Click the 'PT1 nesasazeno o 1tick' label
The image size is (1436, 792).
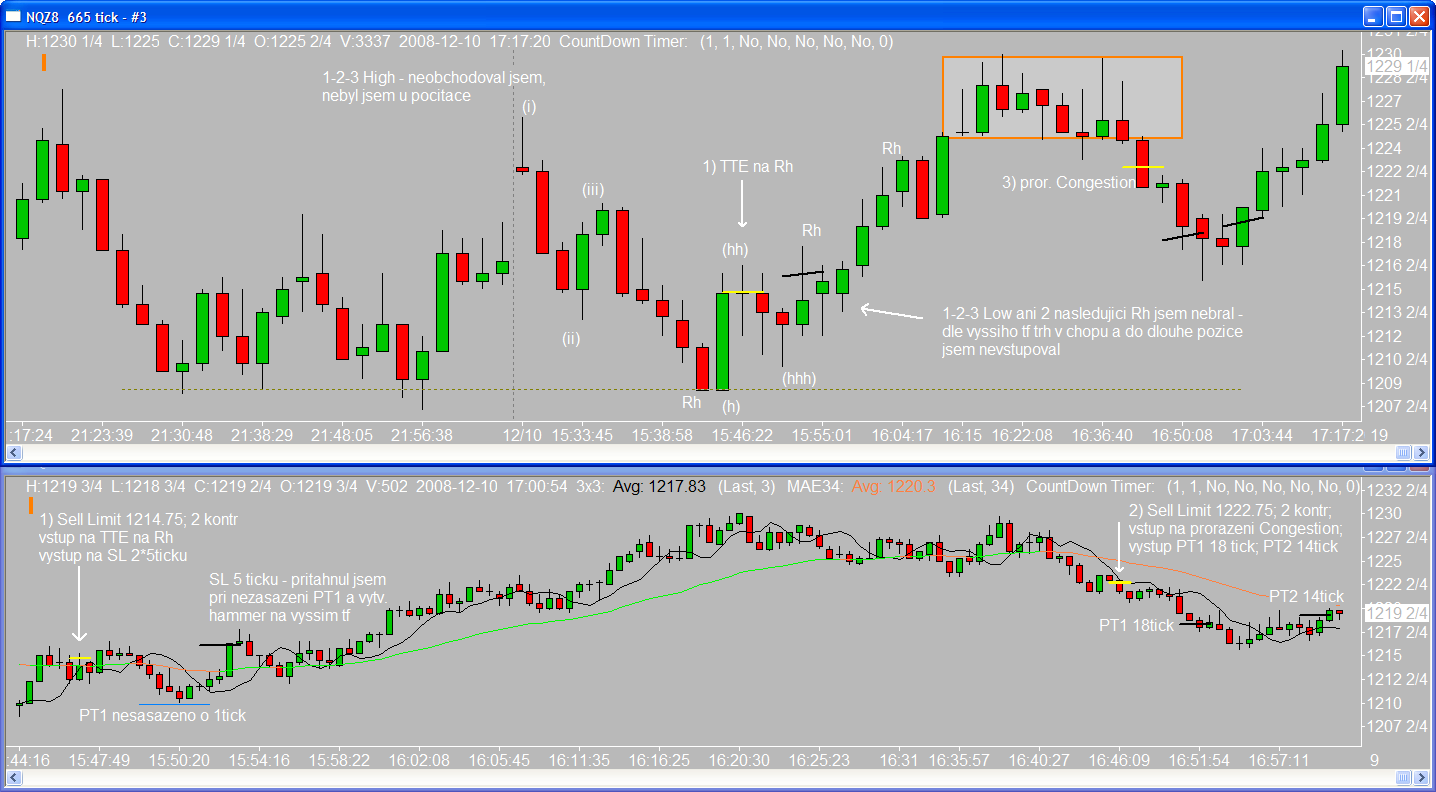point(162,715)
